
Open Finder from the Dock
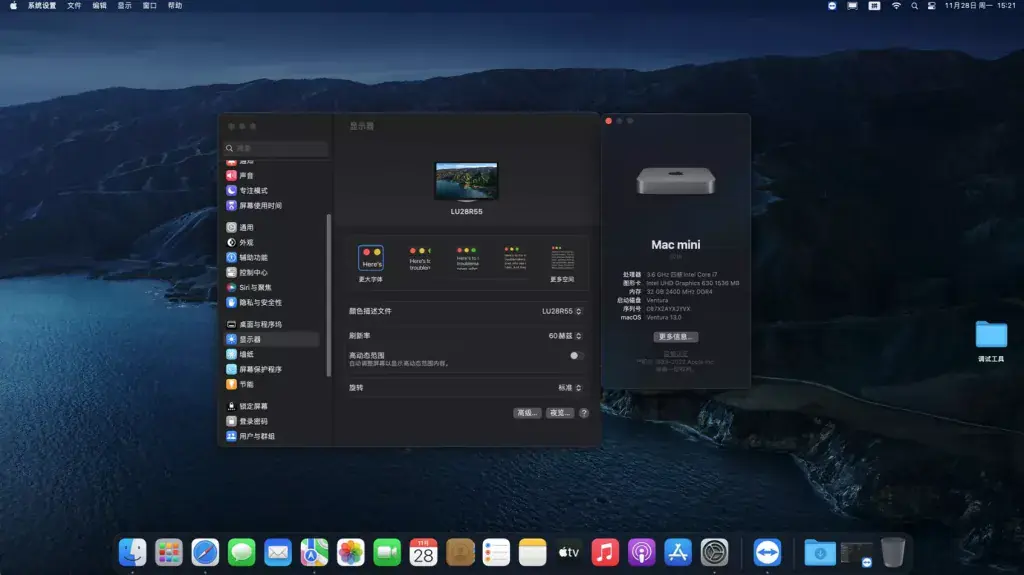[133, 553]
